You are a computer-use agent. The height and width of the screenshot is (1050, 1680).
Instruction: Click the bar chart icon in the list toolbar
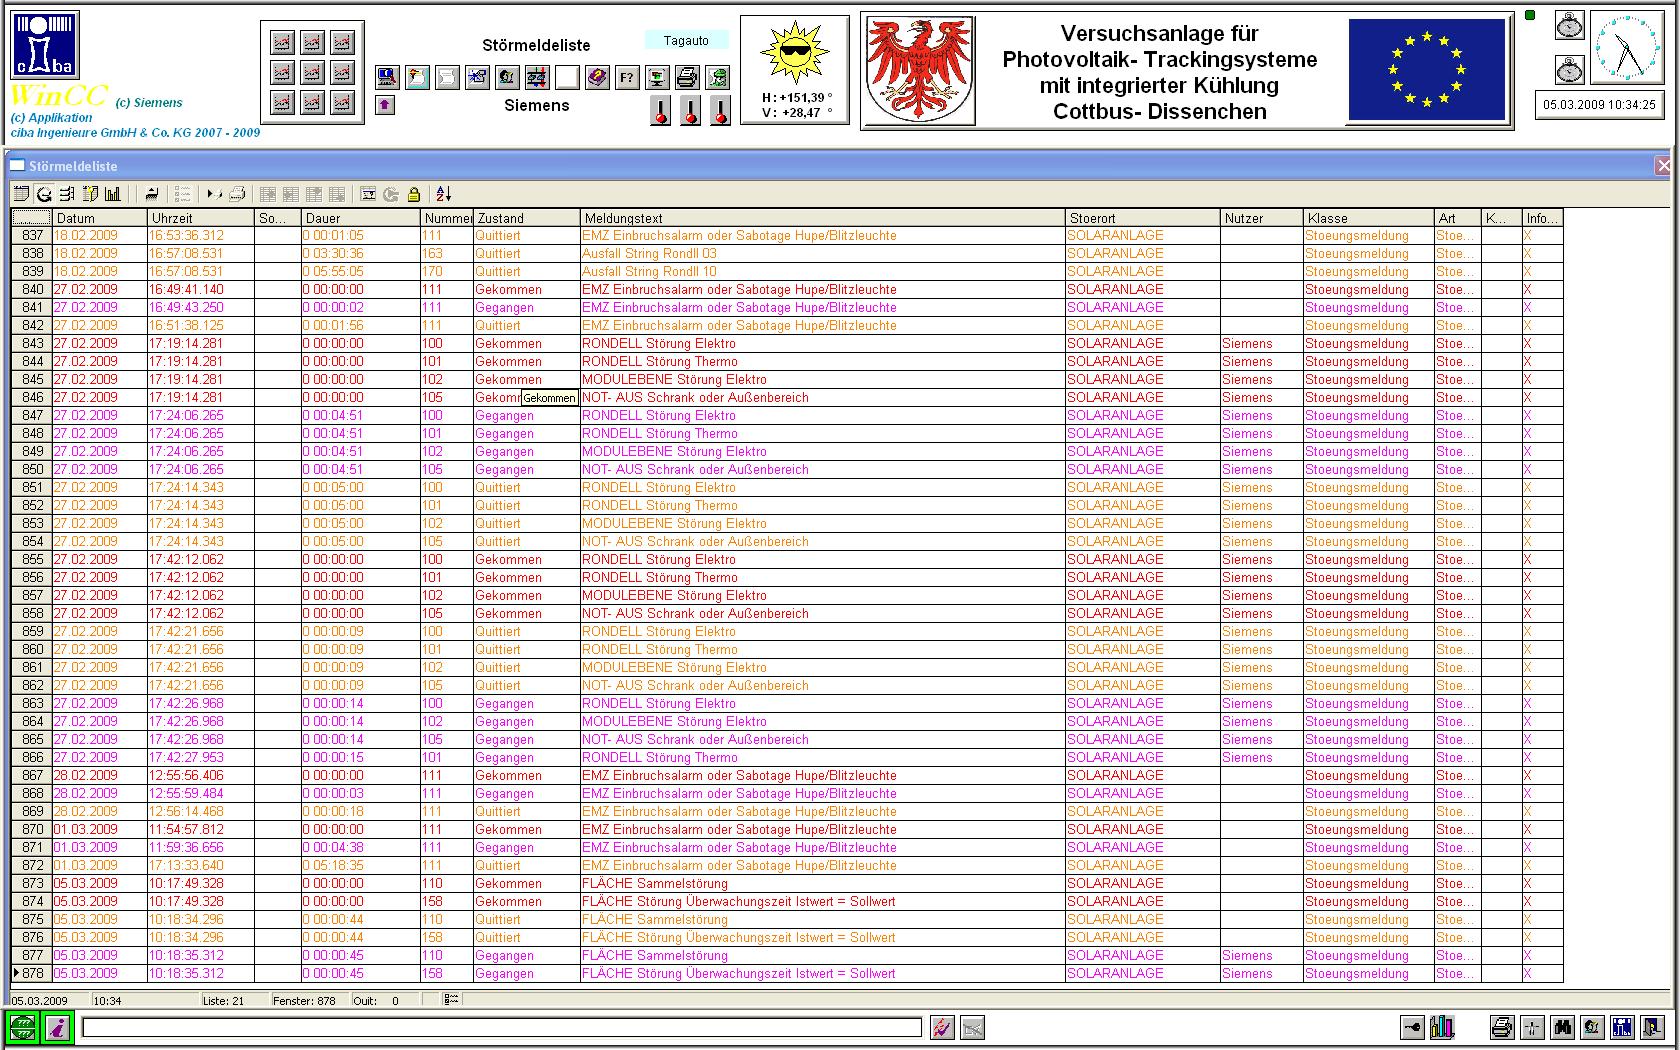click(x=113, y=194)
